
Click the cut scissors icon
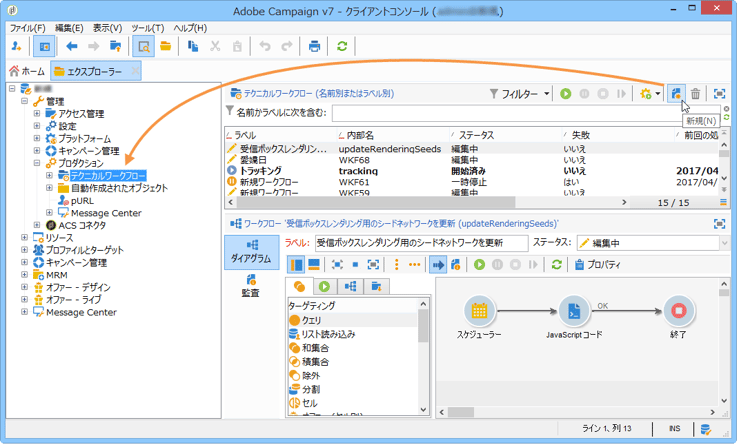215,46
